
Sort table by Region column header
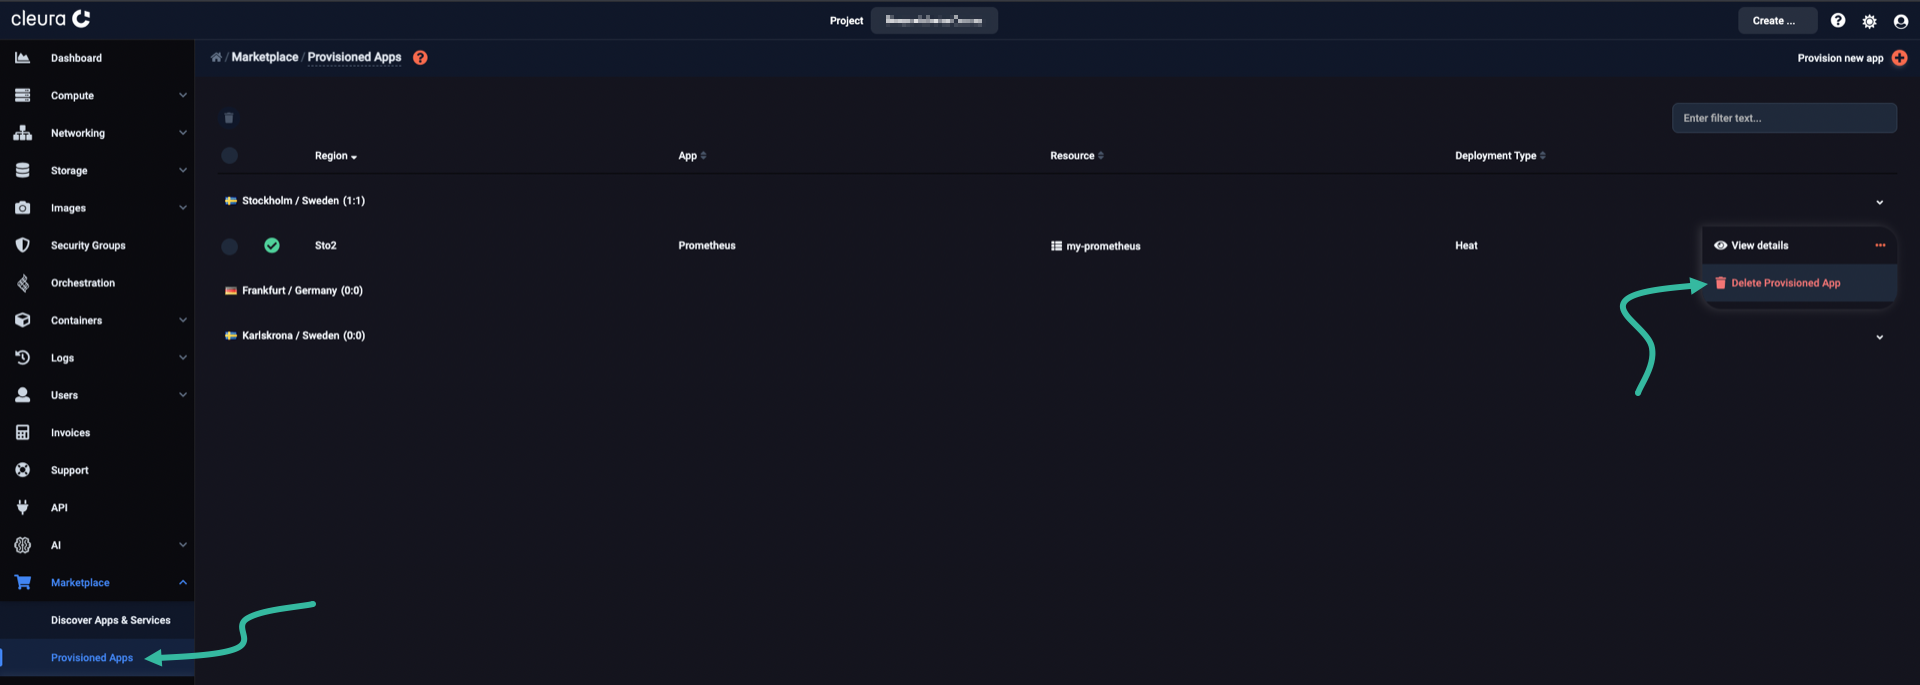(x=335, y=156)
